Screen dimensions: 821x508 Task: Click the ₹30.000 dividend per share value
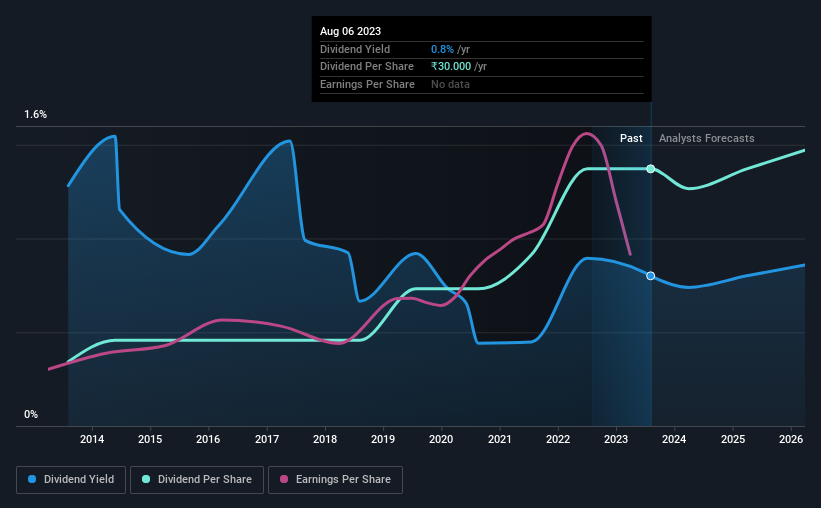[x=451, y=67]
